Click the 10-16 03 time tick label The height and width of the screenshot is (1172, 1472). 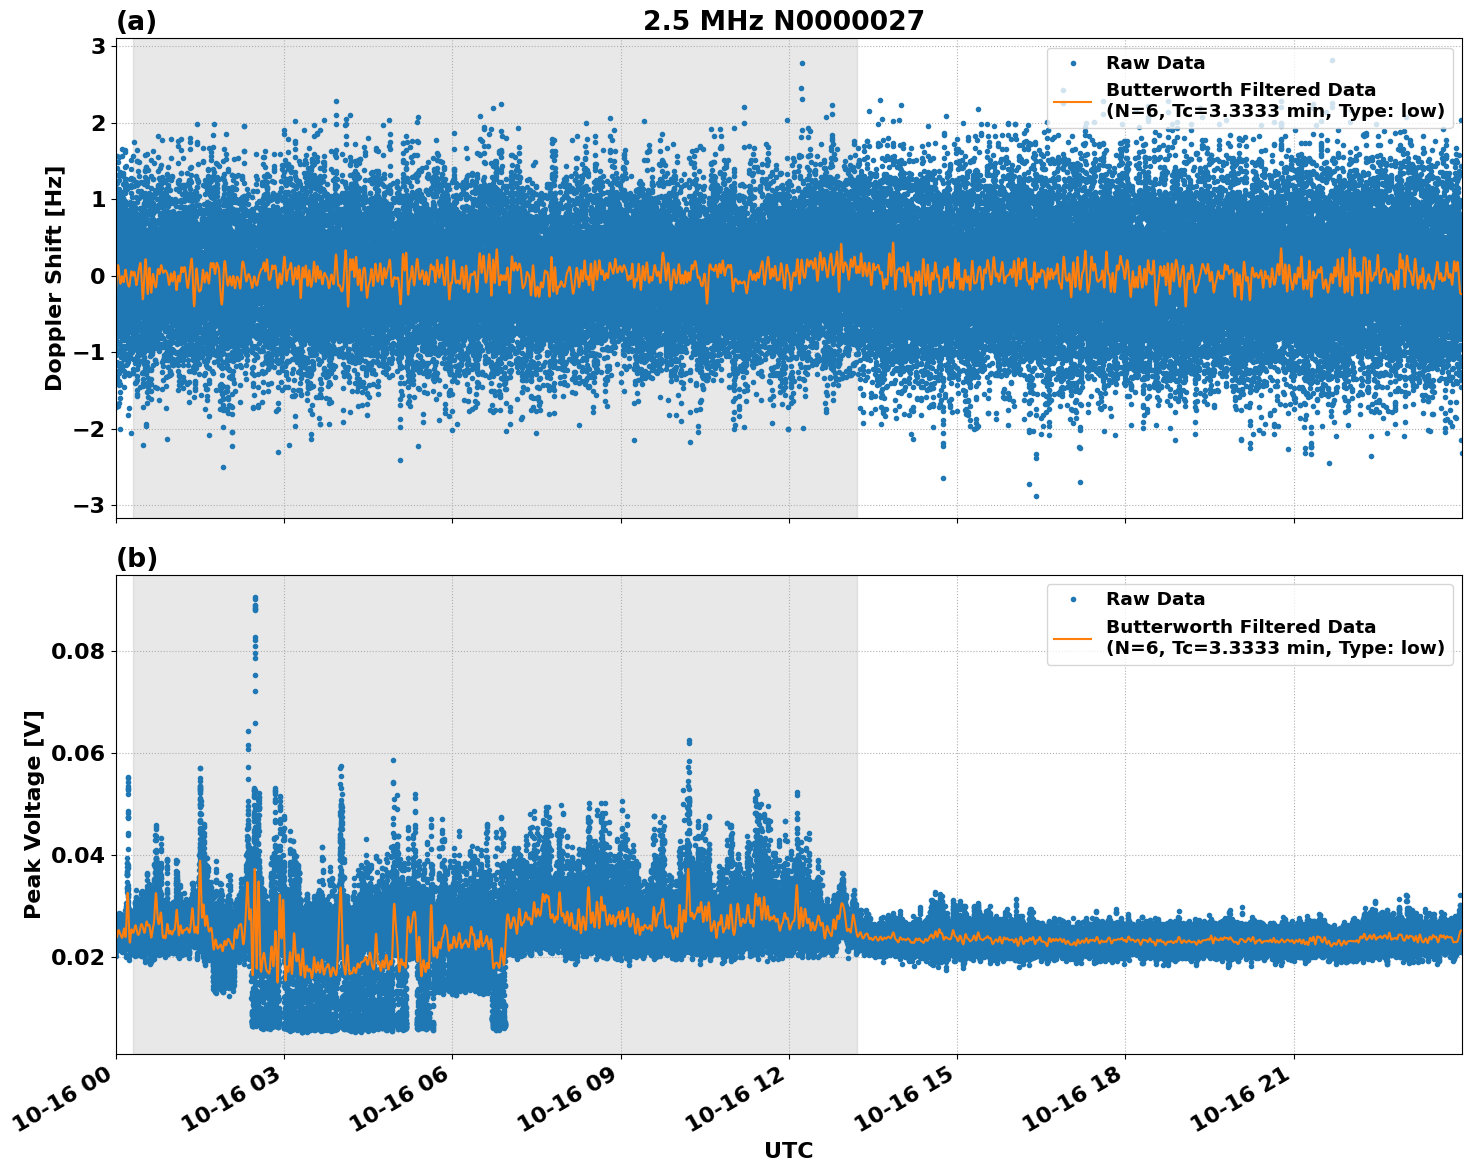235,1102
